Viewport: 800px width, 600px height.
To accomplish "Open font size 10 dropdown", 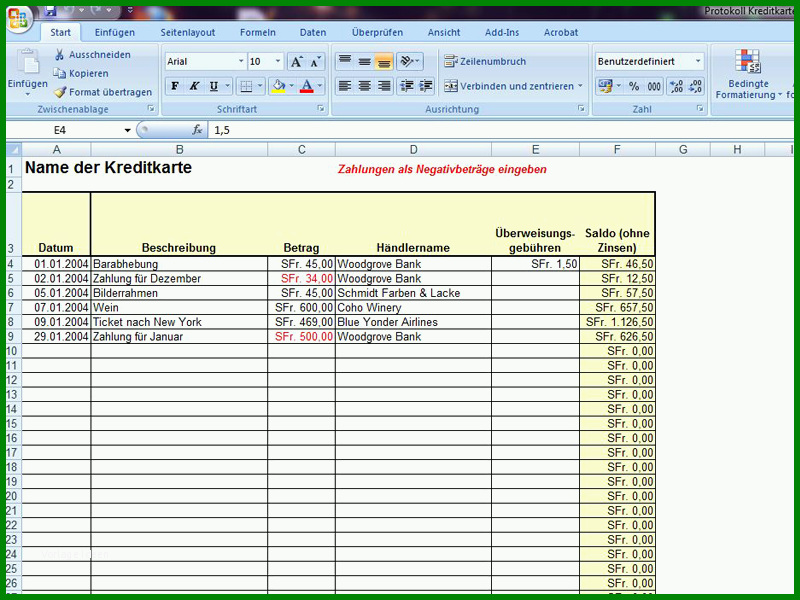I will click(278, 61).
